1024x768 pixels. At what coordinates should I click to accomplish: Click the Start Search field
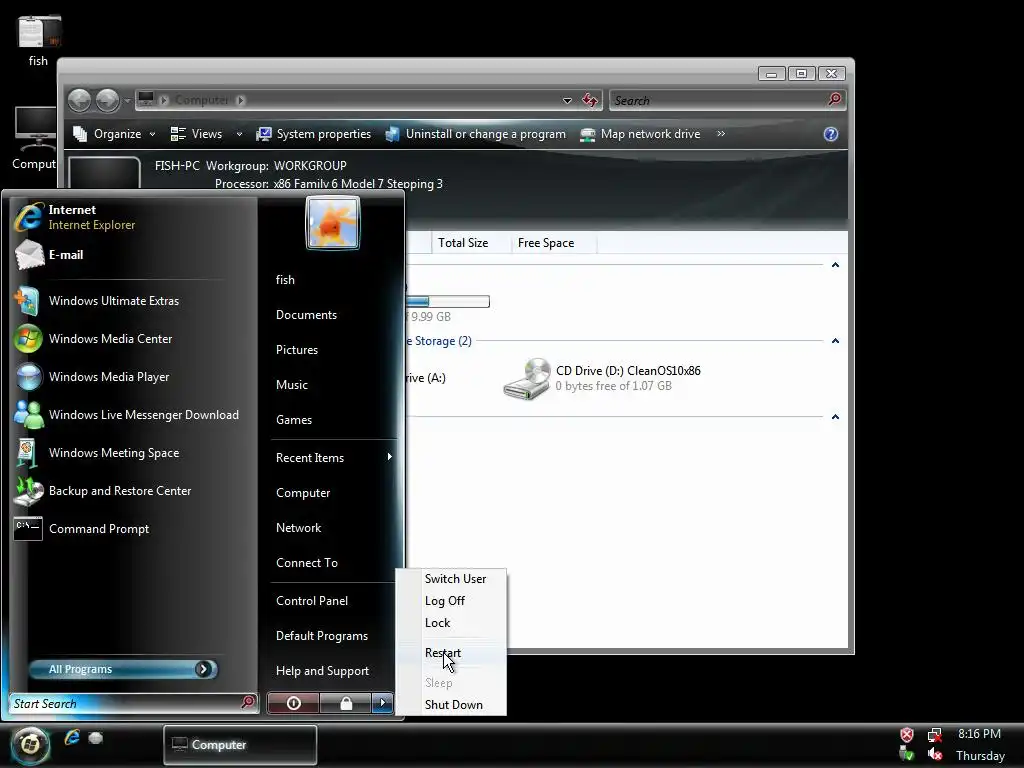click(x=134, y=703)
